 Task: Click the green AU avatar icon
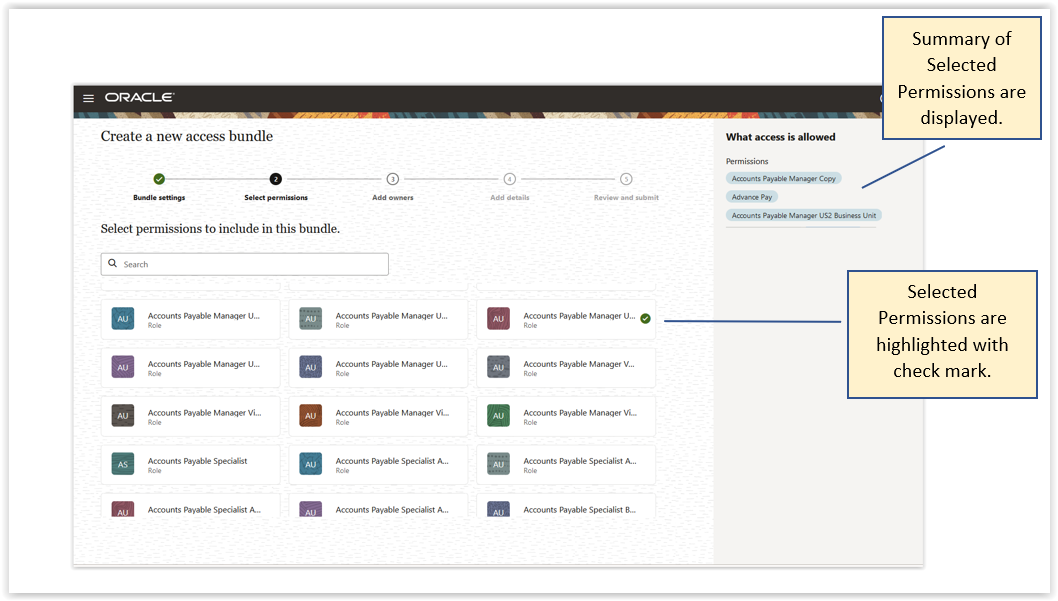pyautogui.click(x=498, y=416)
